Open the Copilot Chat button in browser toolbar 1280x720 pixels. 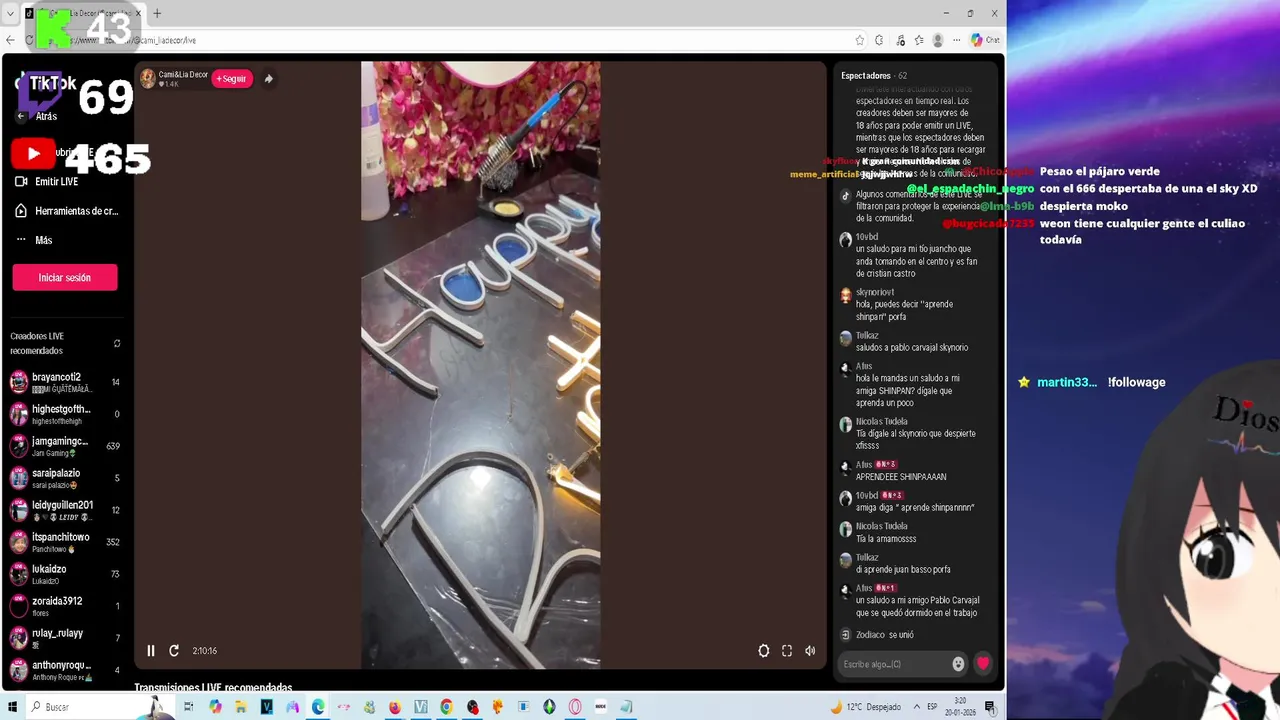tap(985, 40)
